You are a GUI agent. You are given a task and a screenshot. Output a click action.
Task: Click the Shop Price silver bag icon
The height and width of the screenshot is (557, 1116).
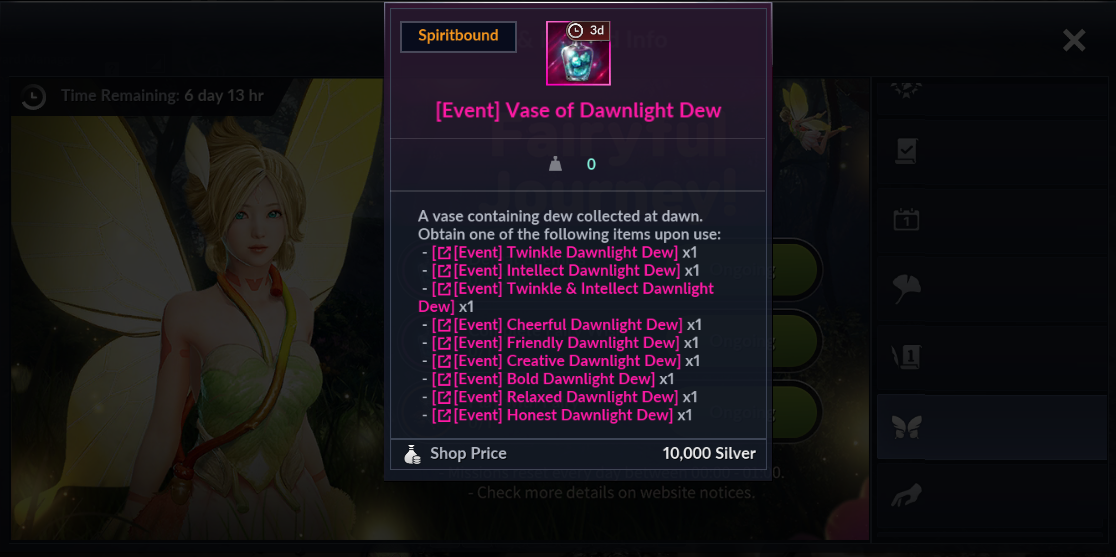click(412, 454)
